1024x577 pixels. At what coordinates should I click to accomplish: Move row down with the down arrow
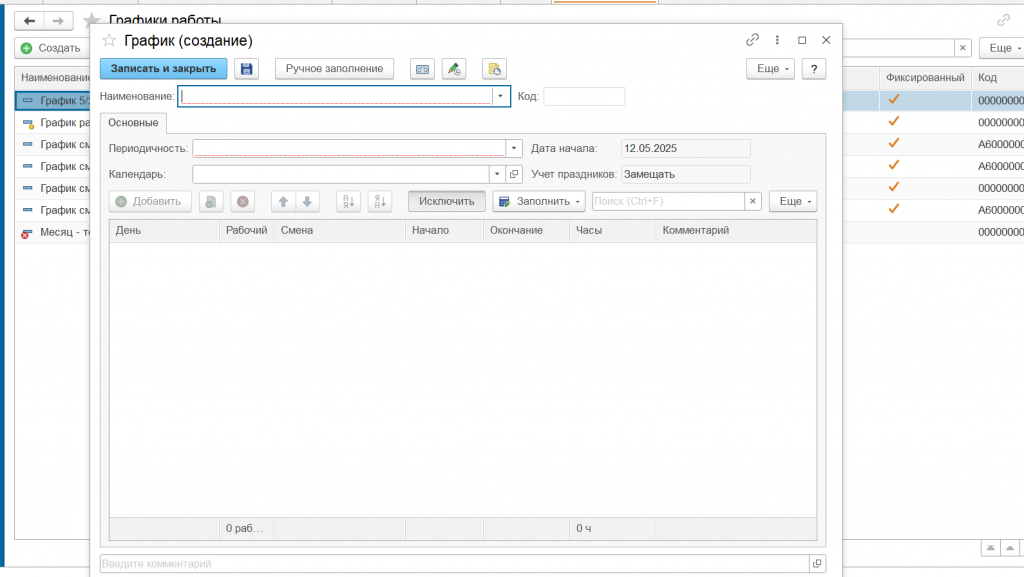click(x=308, y=201)
